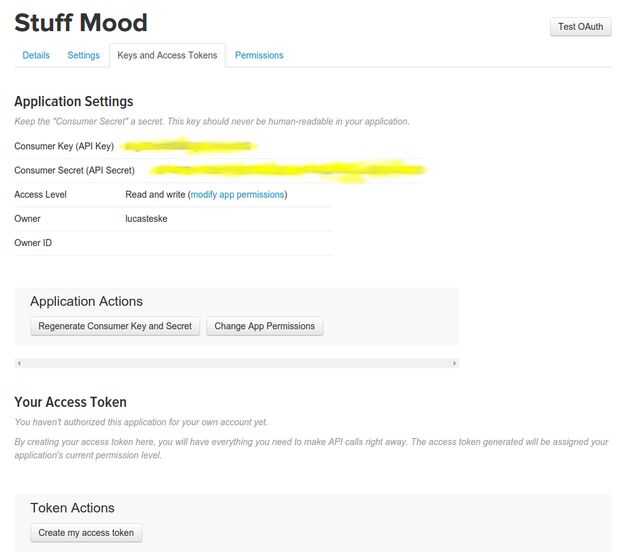Switch to the Details tab
This screenshot has height=555, width=620.
(36, 55)
